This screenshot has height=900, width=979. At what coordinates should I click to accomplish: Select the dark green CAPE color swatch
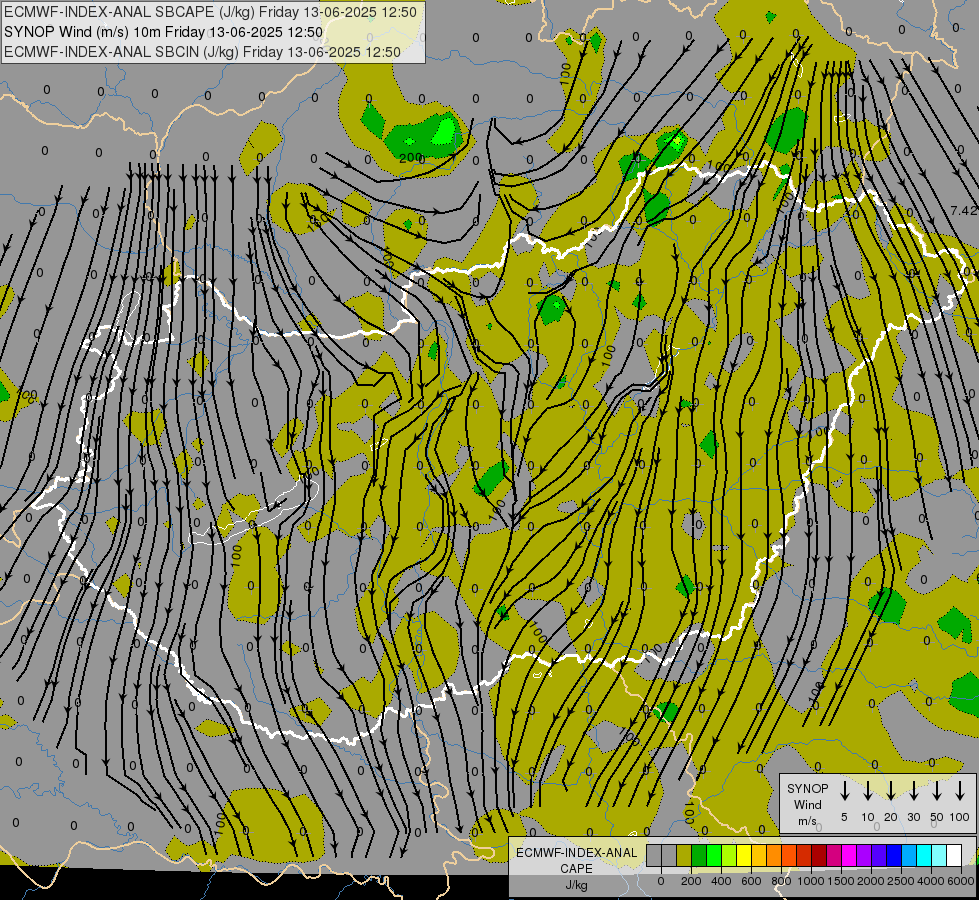699,855
